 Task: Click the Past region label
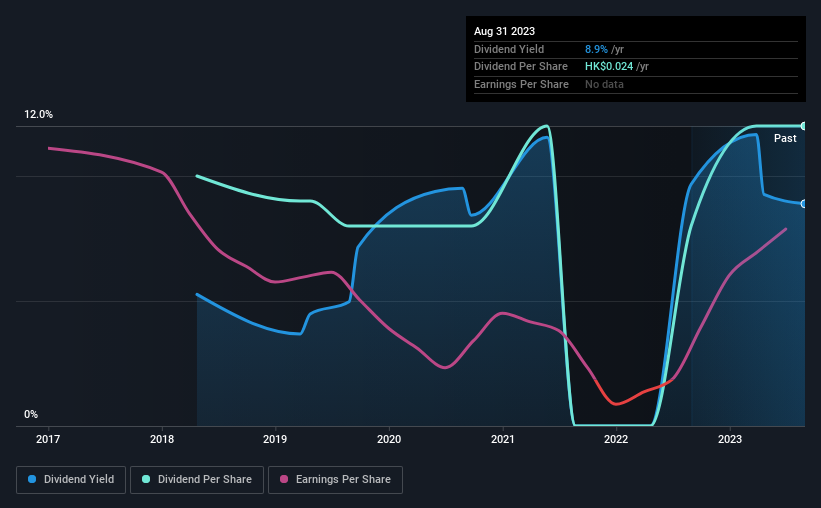785,138
